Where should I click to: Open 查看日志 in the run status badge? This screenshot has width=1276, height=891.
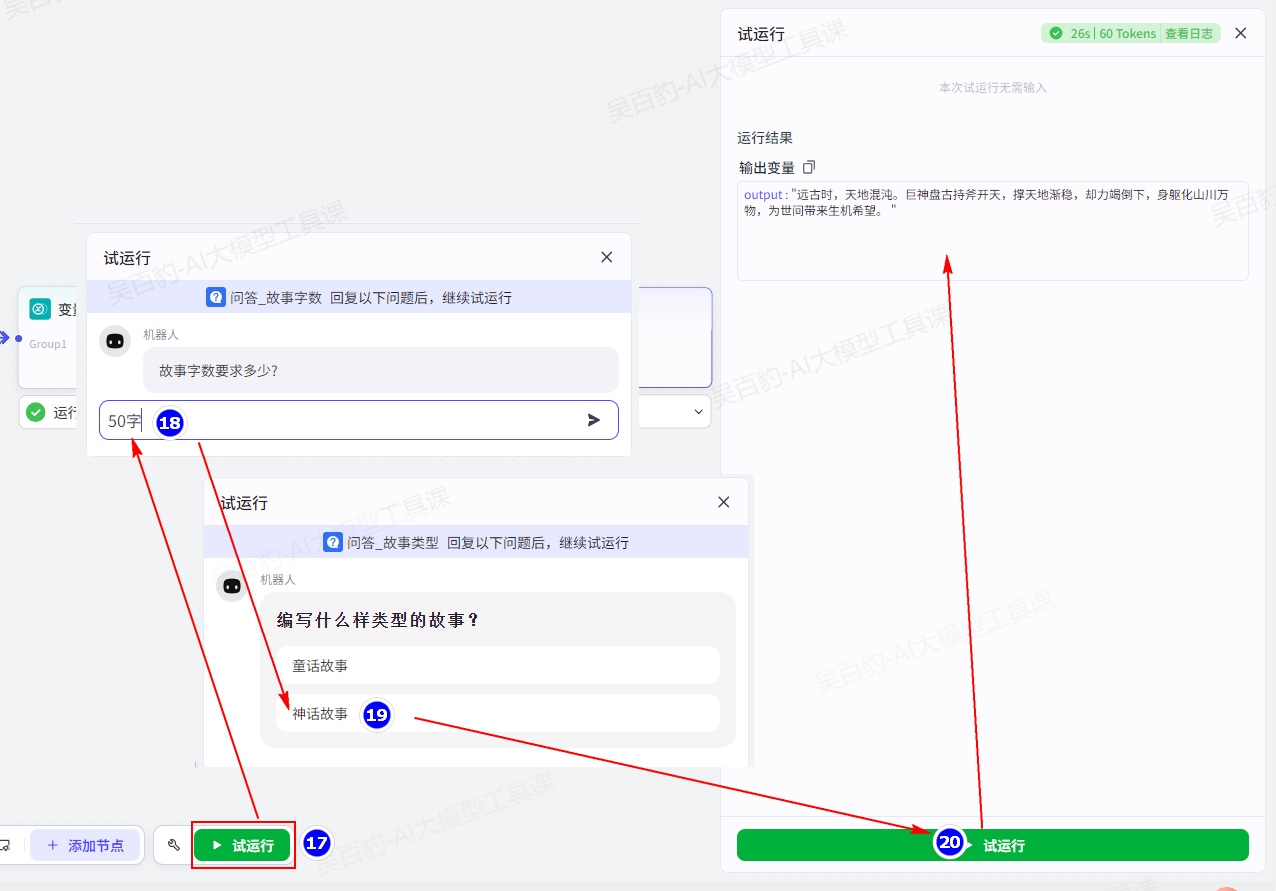point(1188,33)
